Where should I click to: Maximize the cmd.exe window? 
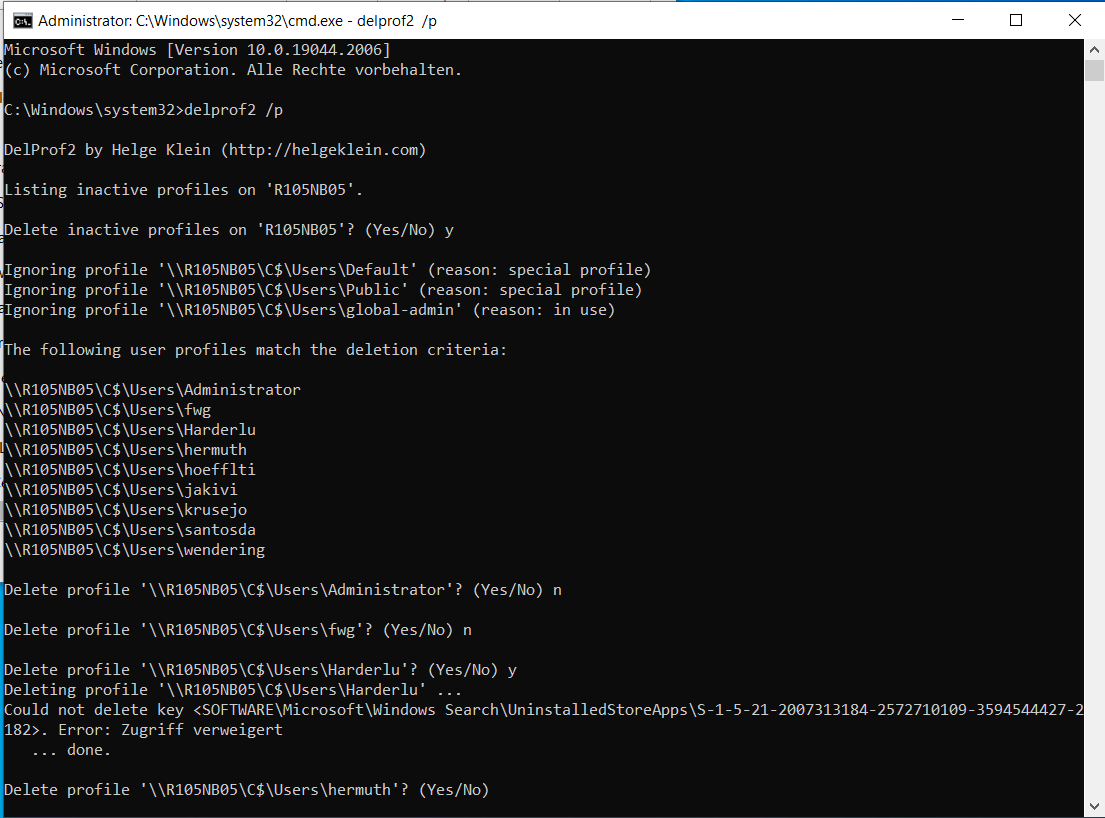[x=1016, y=20]
